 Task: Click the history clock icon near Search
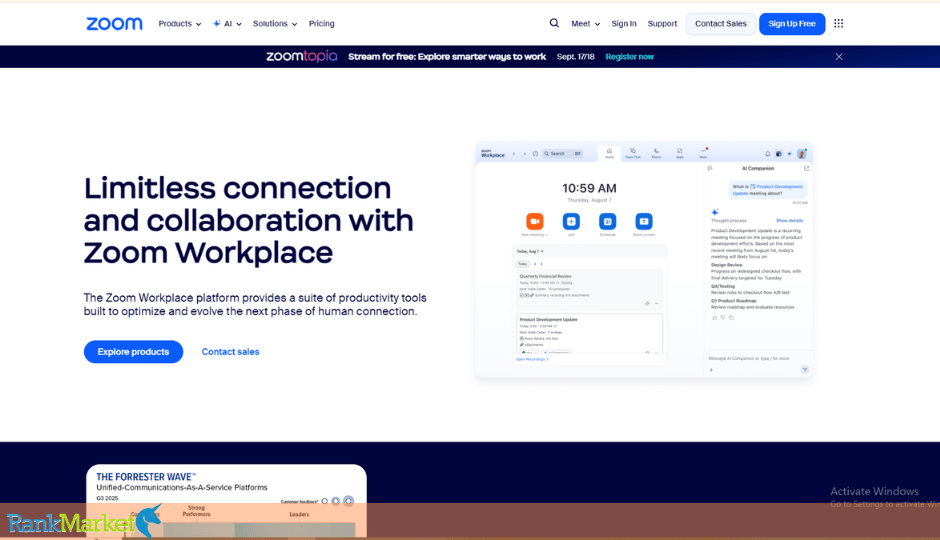tap(535, 154)
